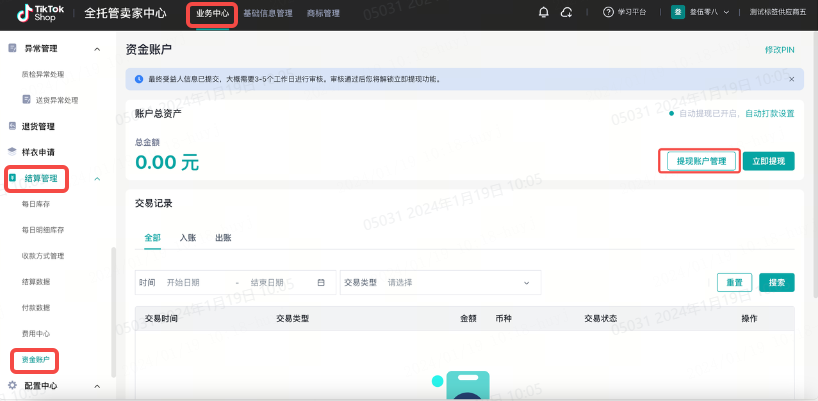Open the 自动打款设置 link

point(769,113)
